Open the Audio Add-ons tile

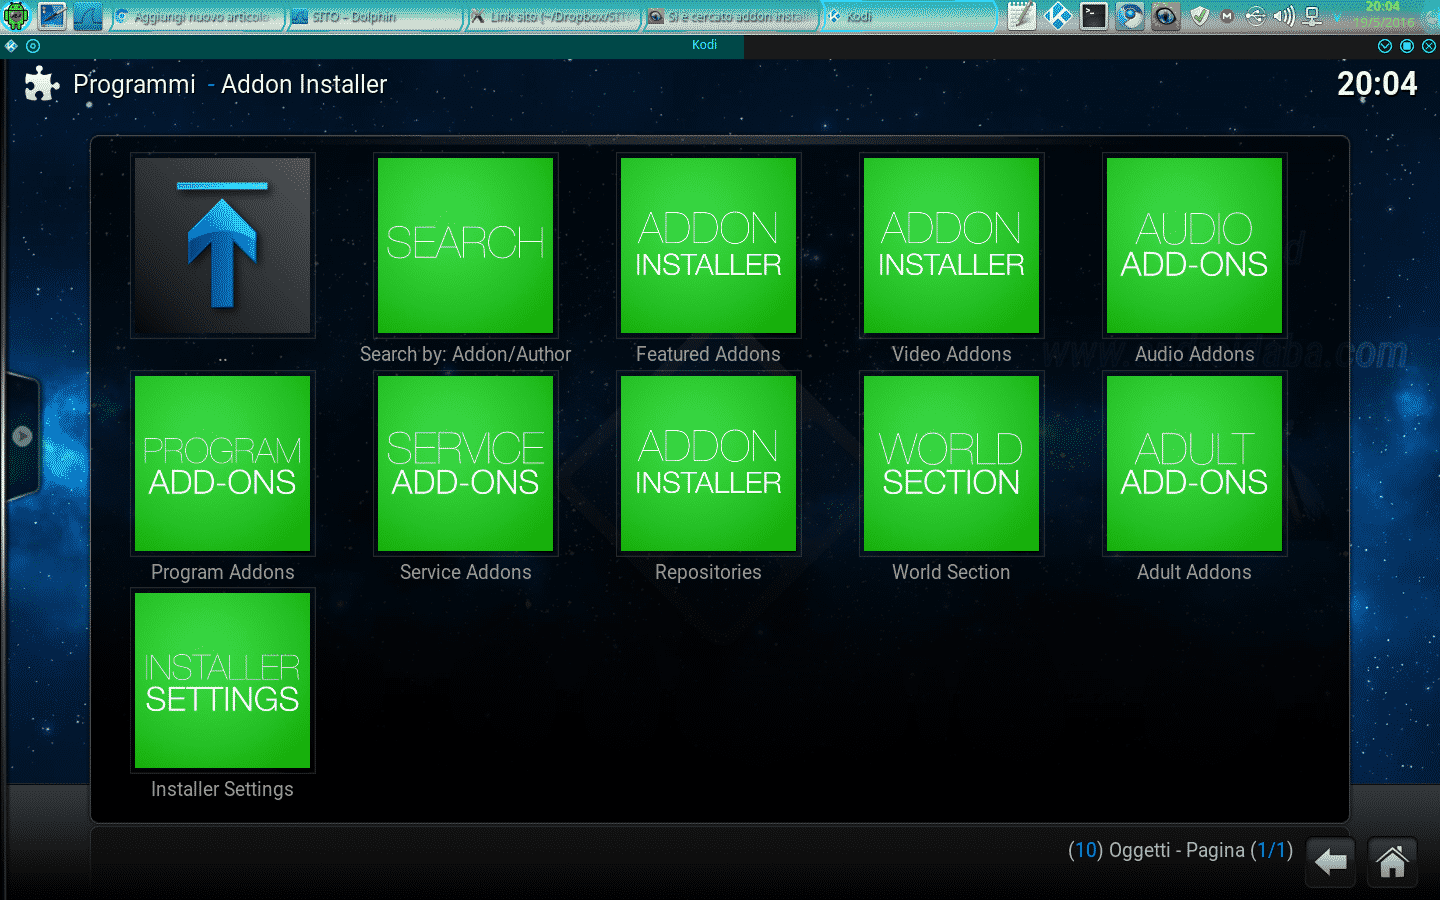1194,245
